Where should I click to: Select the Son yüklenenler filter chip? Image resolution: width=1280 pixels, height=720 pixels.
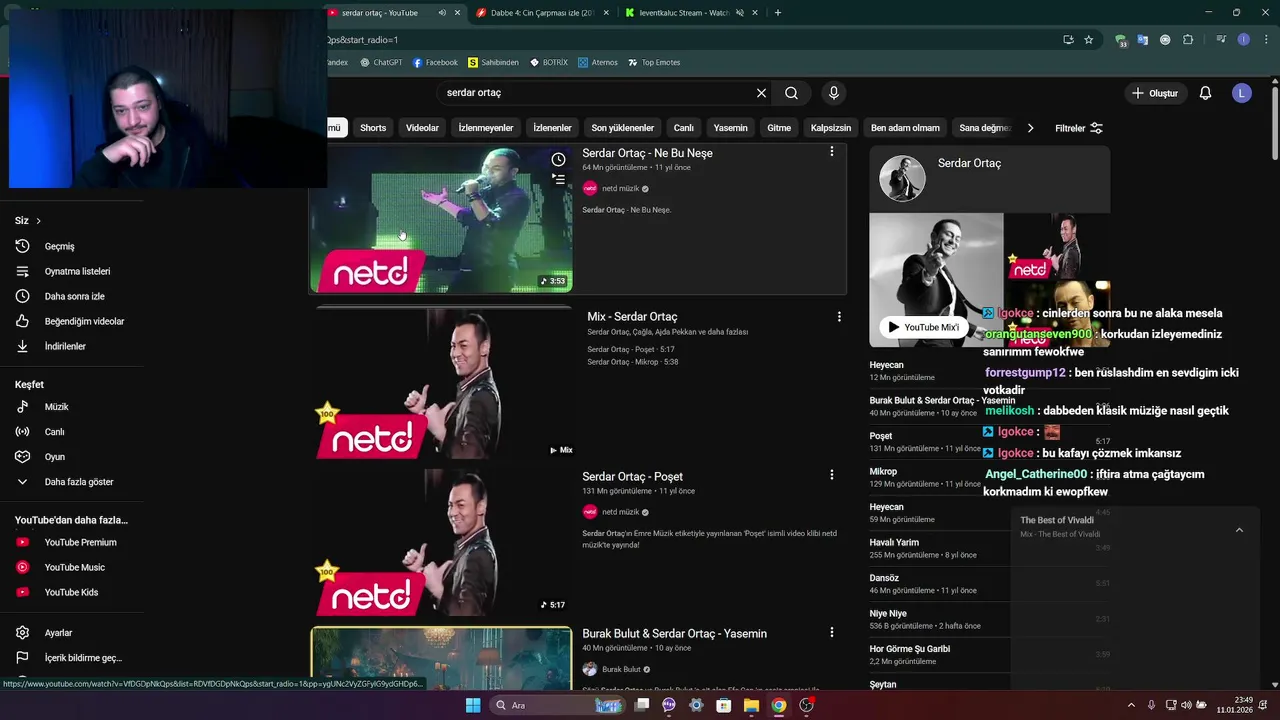click(x=622, y=128)
